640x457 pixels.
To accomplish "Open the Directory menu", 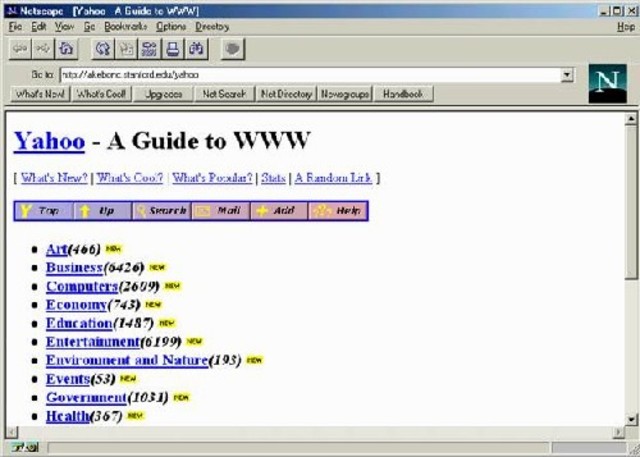I will 212,27.
